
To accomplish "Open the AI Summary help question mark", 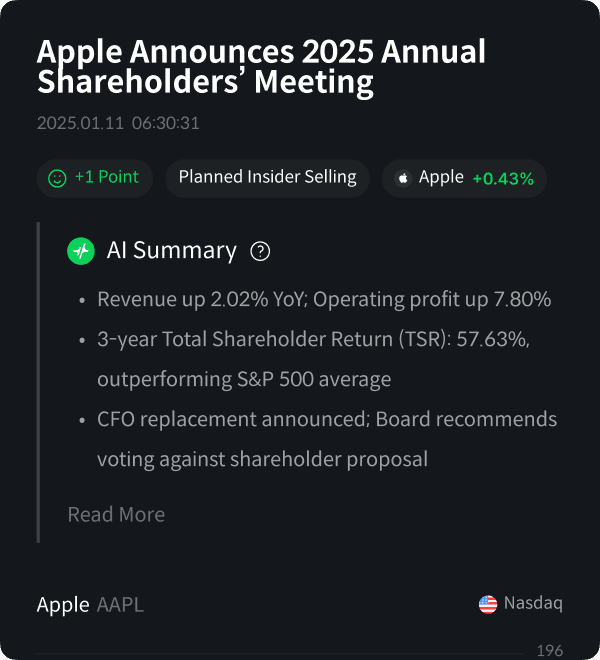I will pyautogui.click(x=260, y=251).
